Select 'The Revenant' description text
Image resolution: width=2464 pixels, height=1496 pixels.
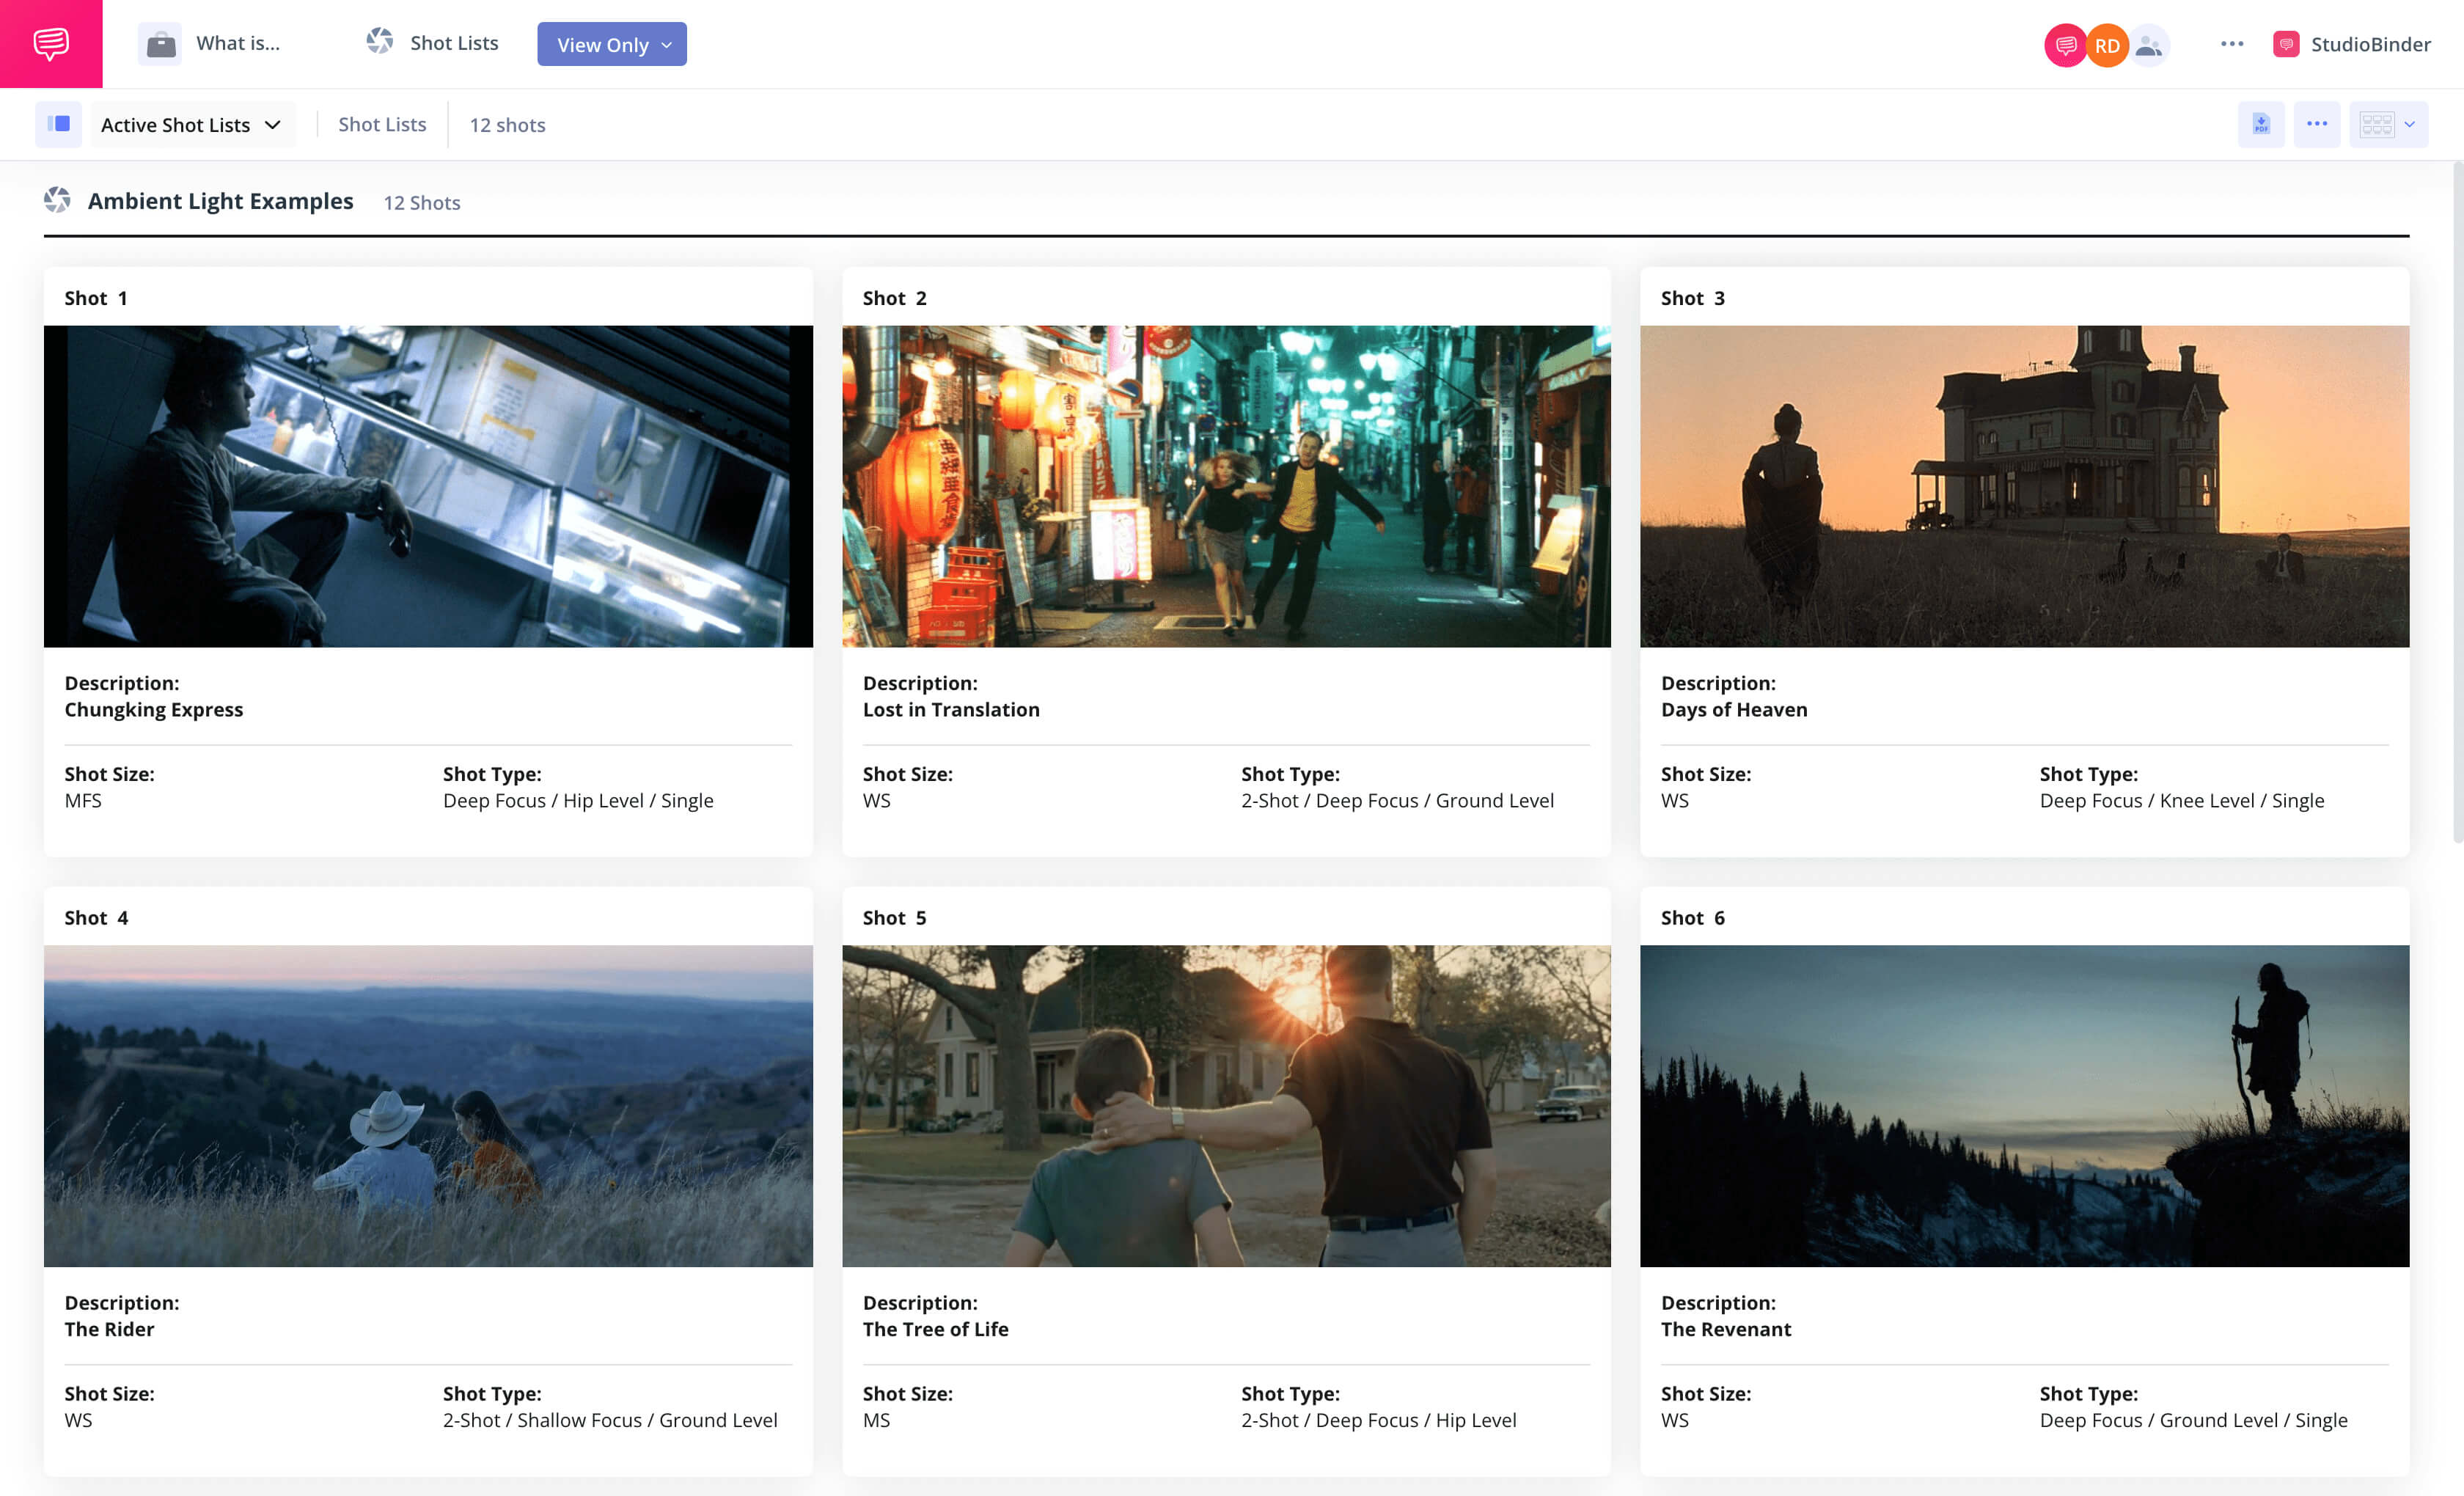click(1726, 1329)
